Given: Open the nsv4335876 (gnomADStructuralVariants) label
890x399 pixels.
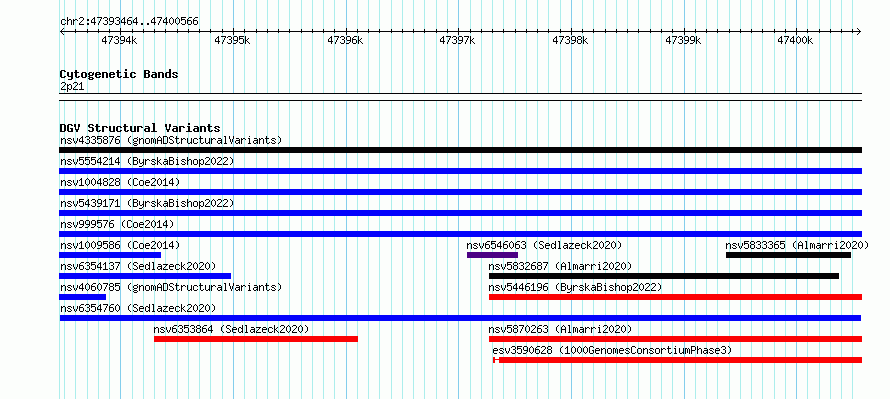Looking at the screenshot, I should click(171, 140).
